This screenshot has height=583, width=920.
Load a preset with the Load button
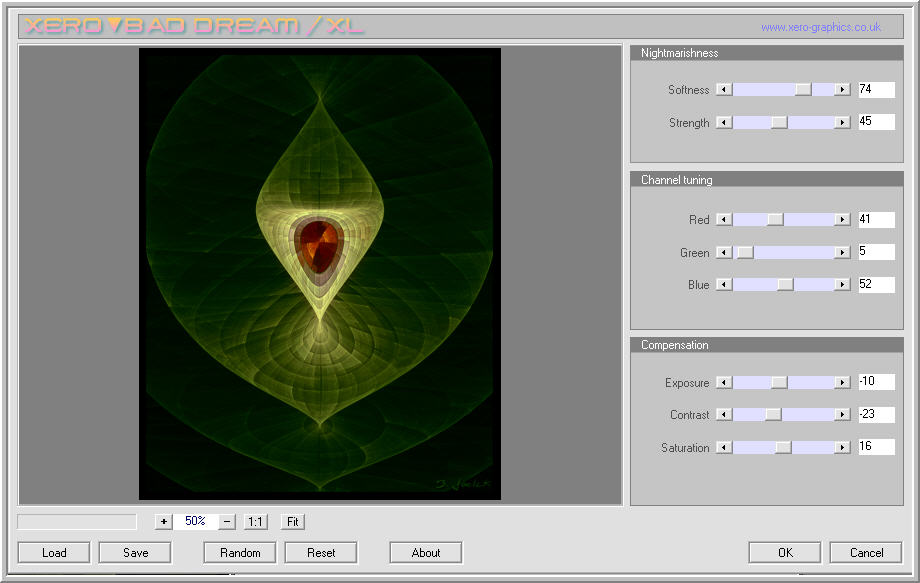click(x=54, y=553)
